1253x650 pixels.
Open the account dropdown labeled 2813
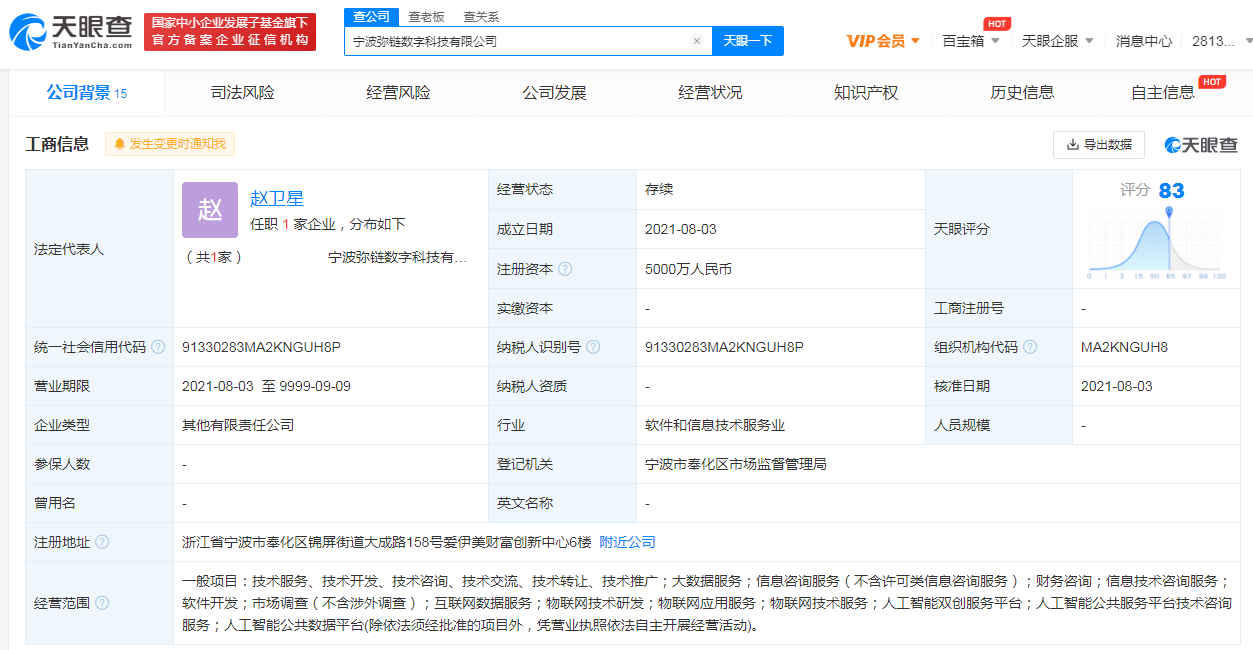tap(1221, 41)
